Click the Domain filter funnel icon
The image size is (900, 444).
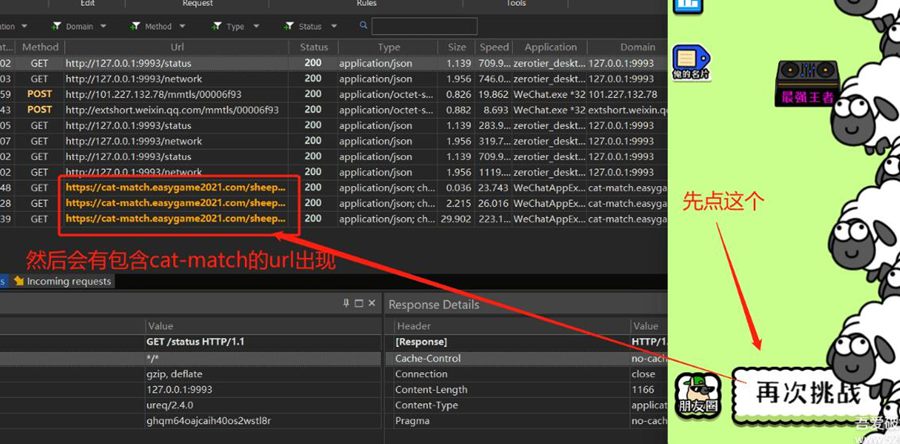(x=54, y=26)
